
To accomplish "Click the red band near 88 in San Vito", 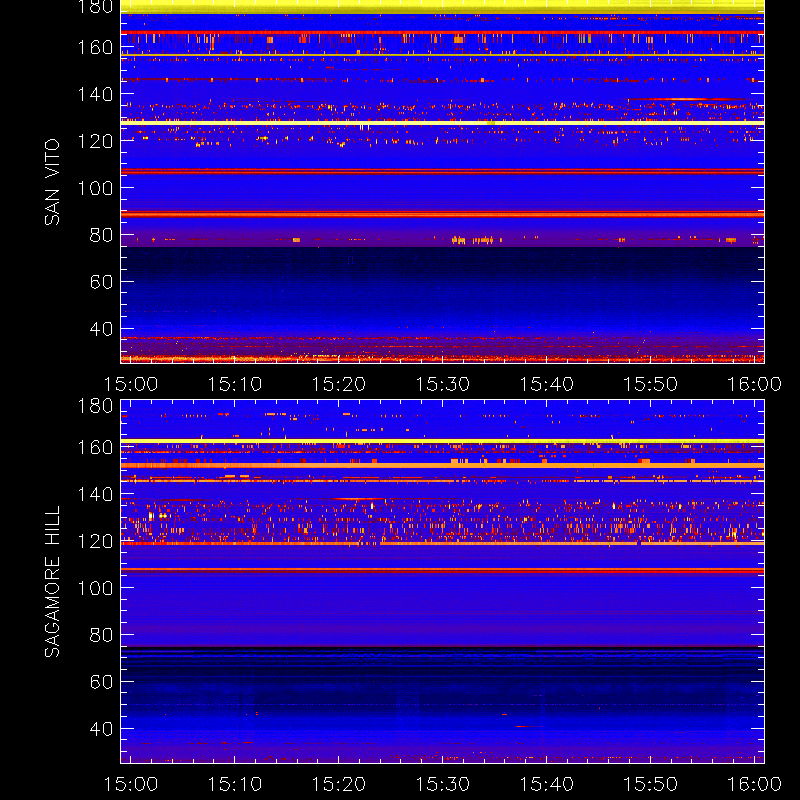I will tap(442, 214).
